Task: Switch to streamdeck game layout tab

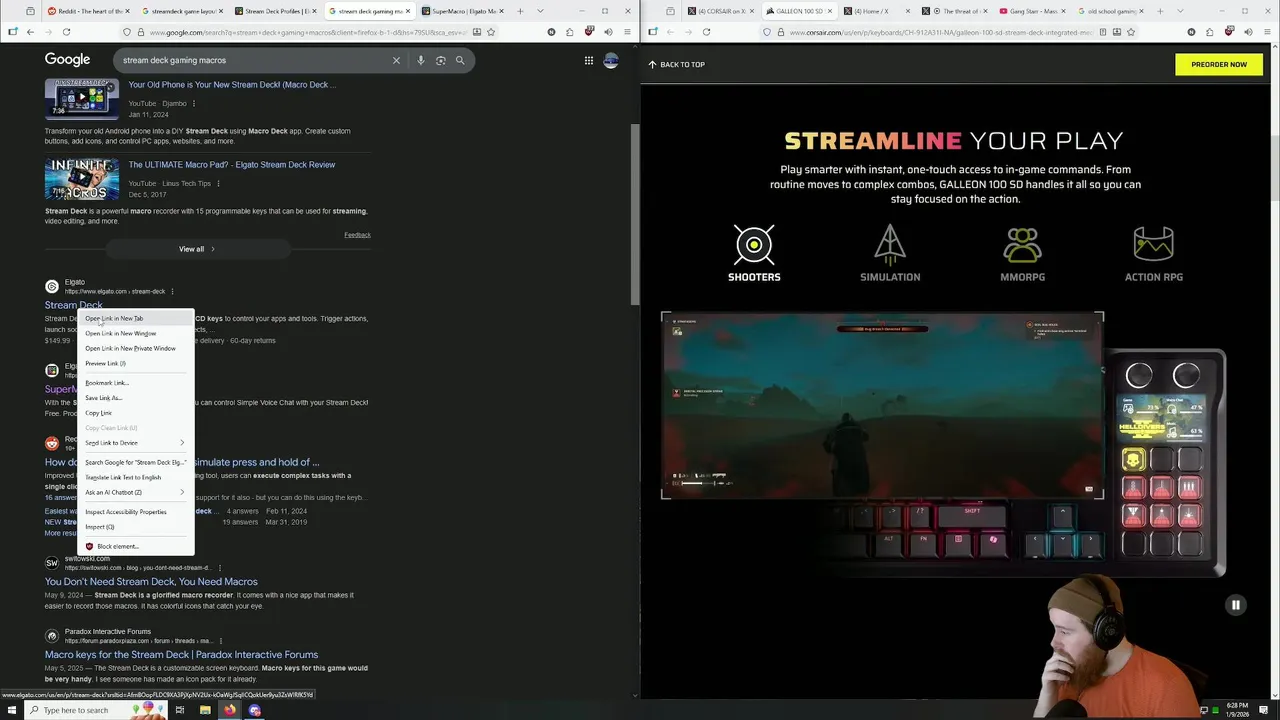Action: click(182, 11)
